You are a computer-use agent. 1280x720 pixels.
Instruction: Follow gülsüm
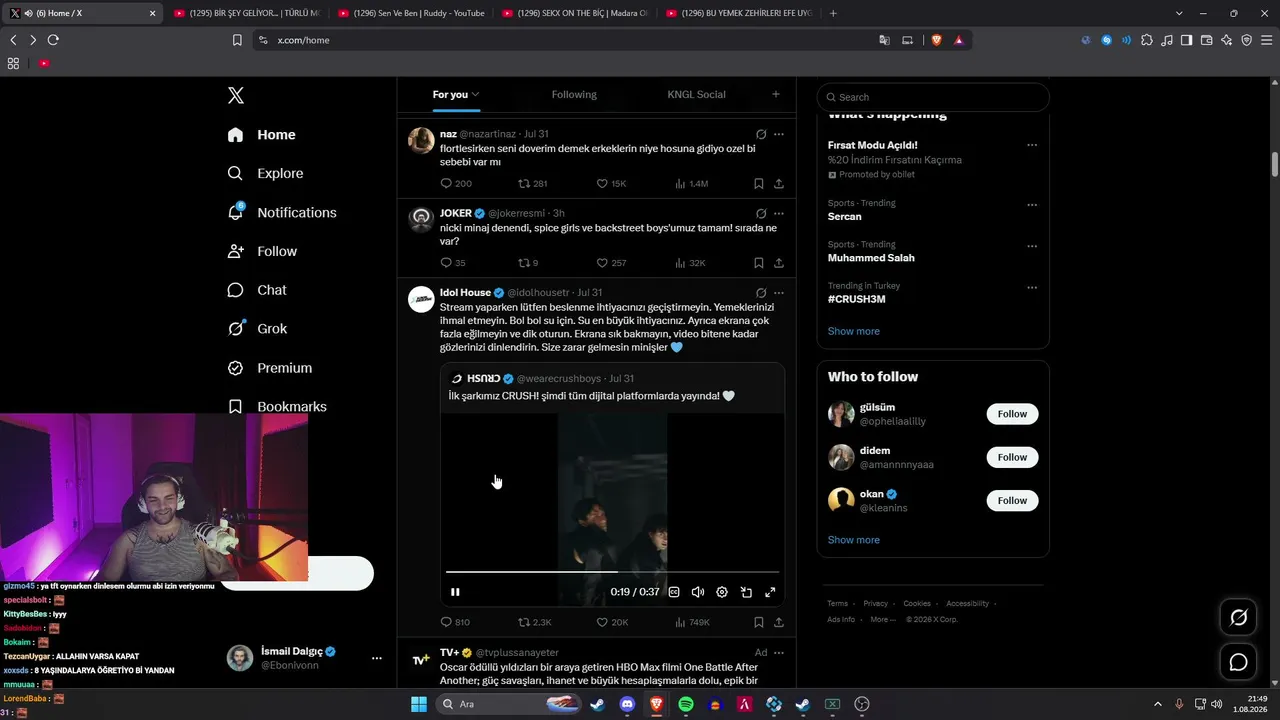point(1012,414)
